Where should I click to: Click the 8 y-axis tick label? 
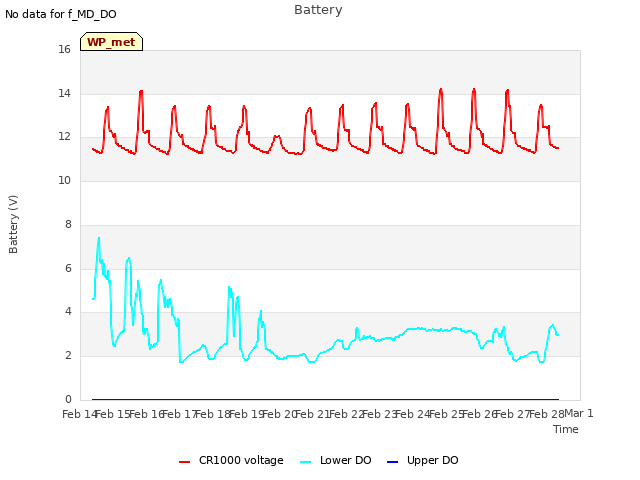(x=68, y=224)
